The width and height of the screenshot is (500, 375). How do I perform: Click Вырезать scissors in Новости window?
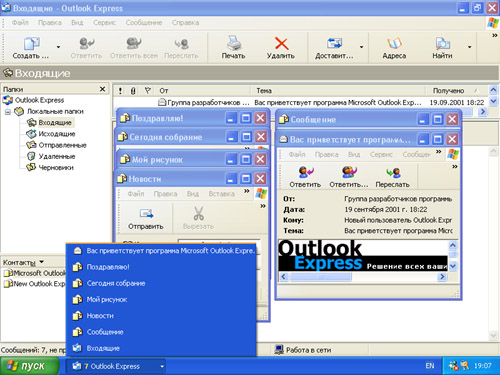(x=199, y=219)
